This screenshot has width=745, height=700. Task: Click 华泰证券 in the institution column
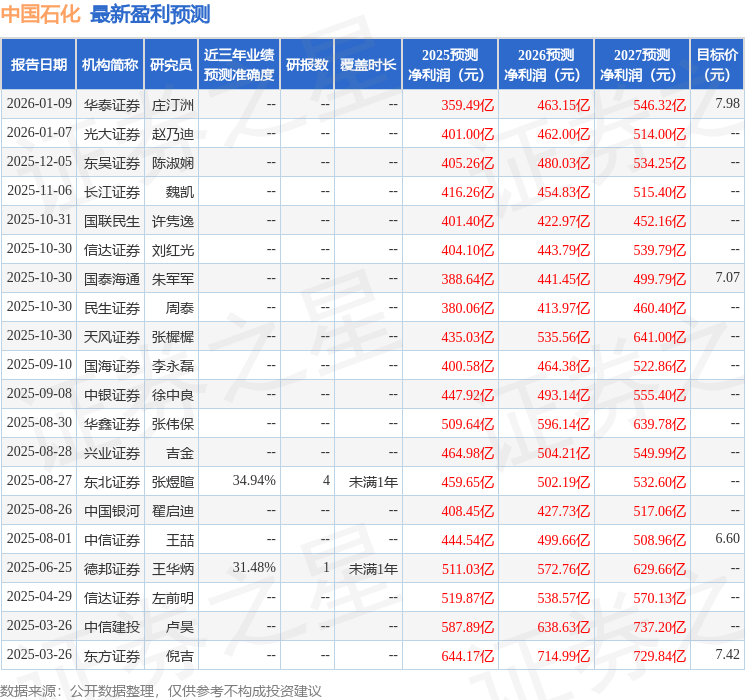(111, 104)
